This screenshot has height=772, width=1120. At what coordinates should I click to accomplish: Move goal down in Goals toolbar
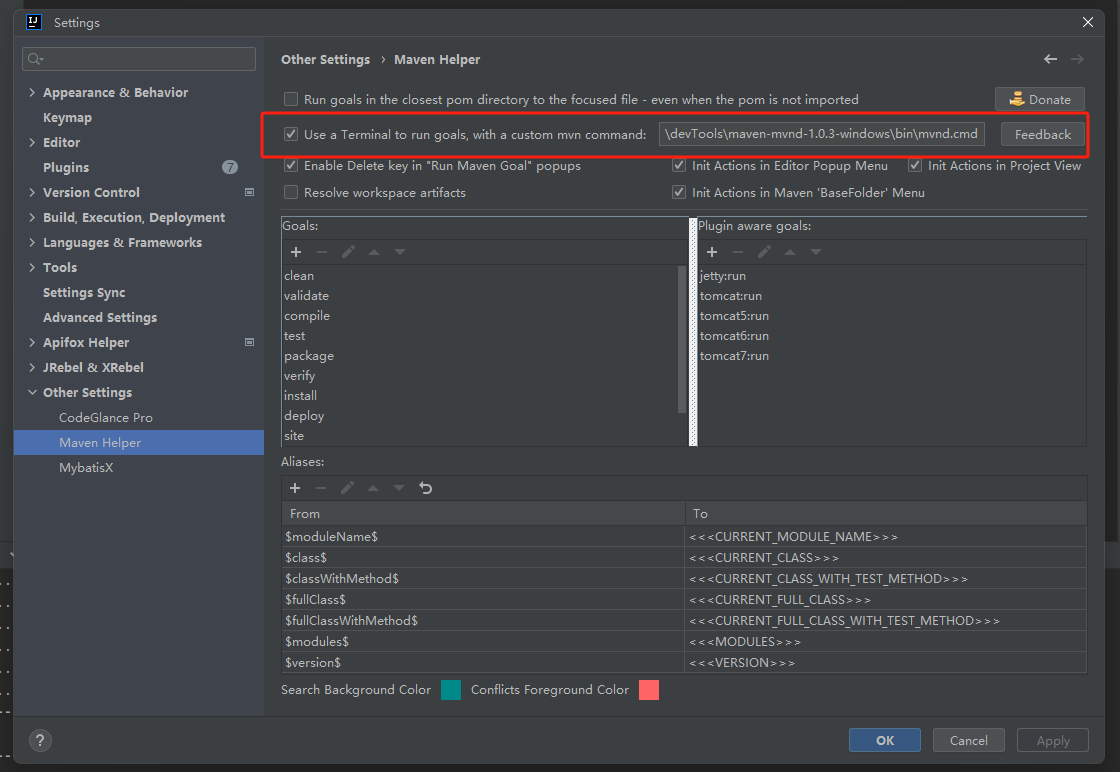point(400,252)
